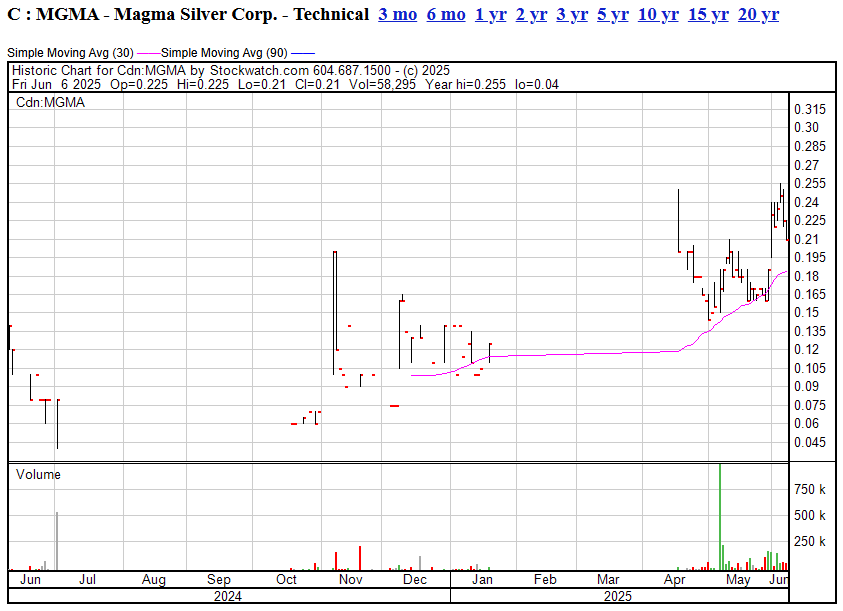Viewport: 843px width, 611px height.
Task: Click the Simple Moving Avg (90) legend label
Action: [224, 53]
